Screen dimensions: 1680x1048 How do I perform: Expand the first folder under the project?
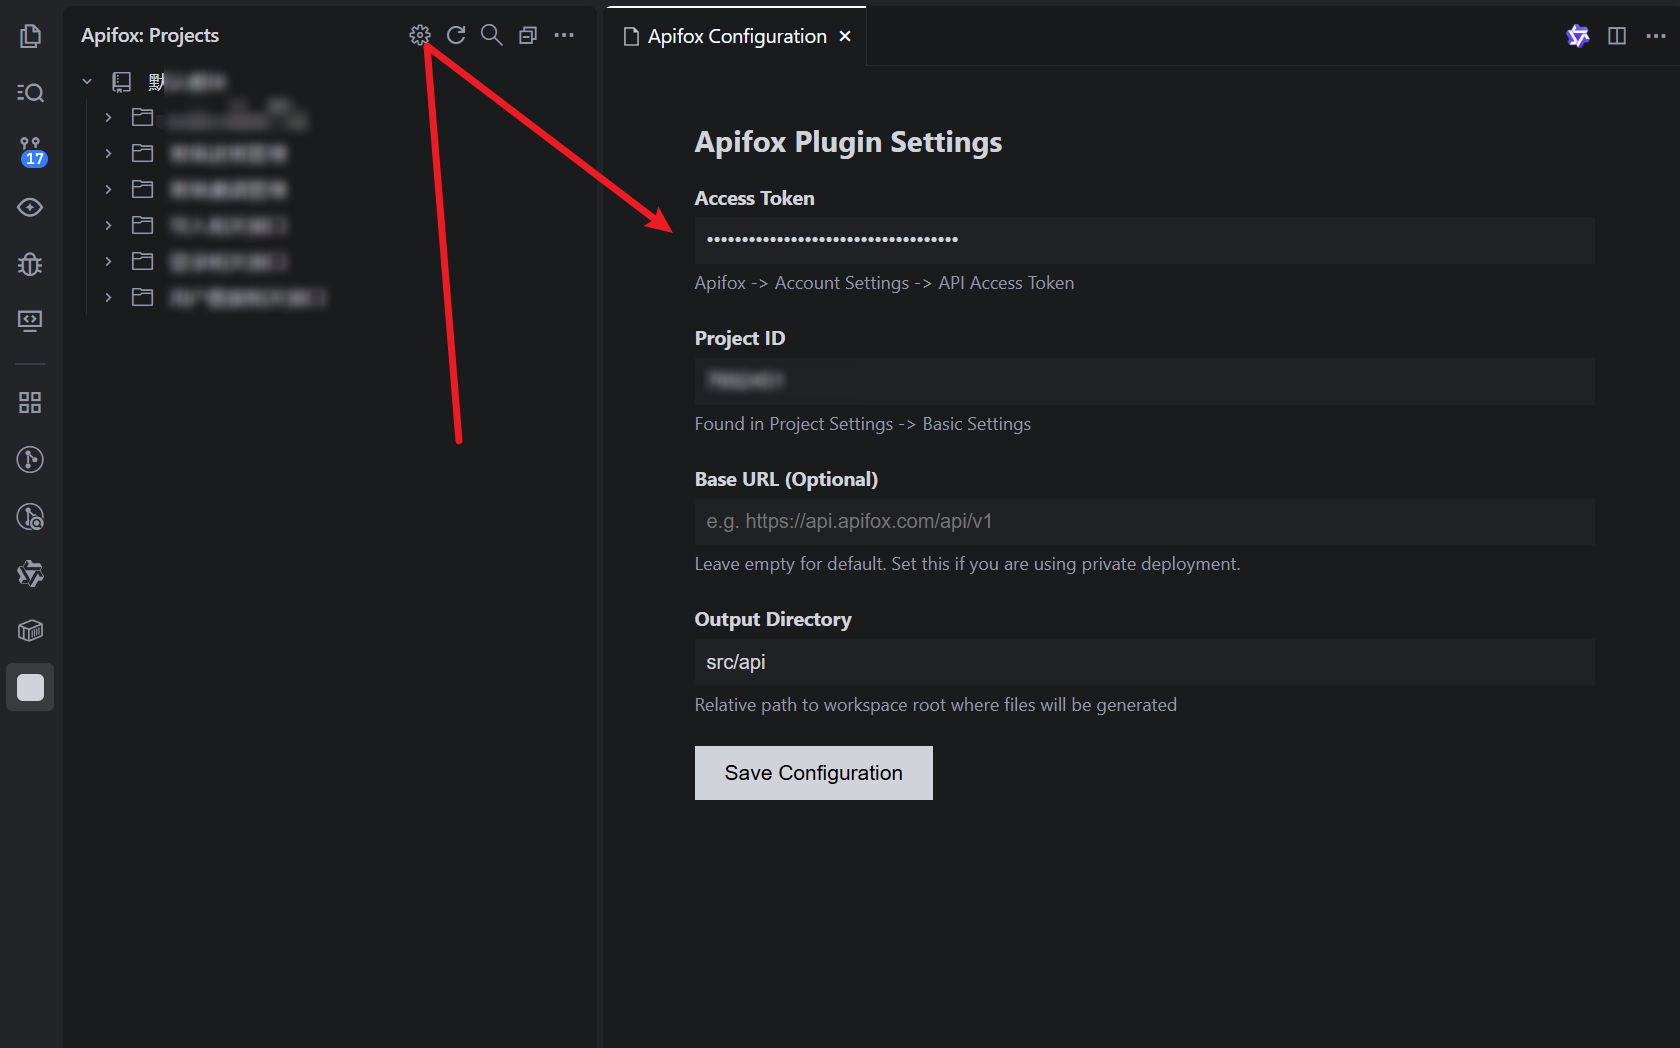(x=108, y=118)
